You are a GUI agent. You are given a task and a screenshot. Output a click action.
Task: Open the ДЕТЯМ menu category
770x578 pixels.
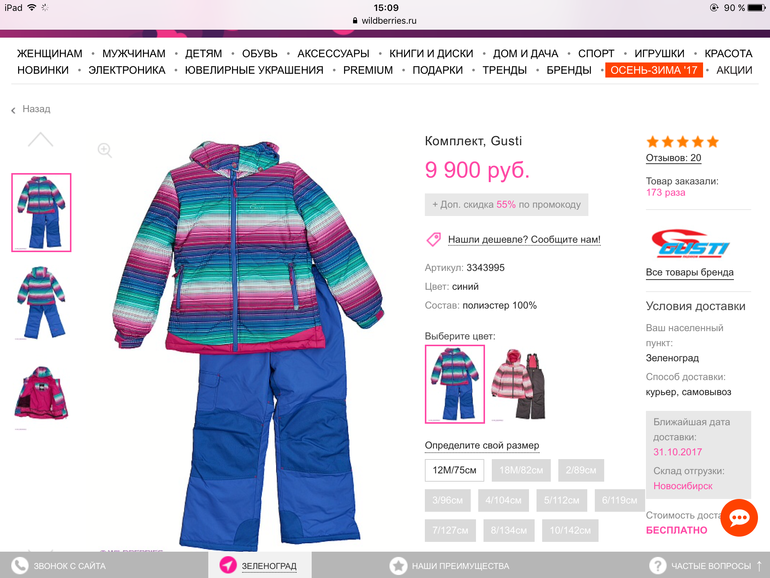[203, 54]
